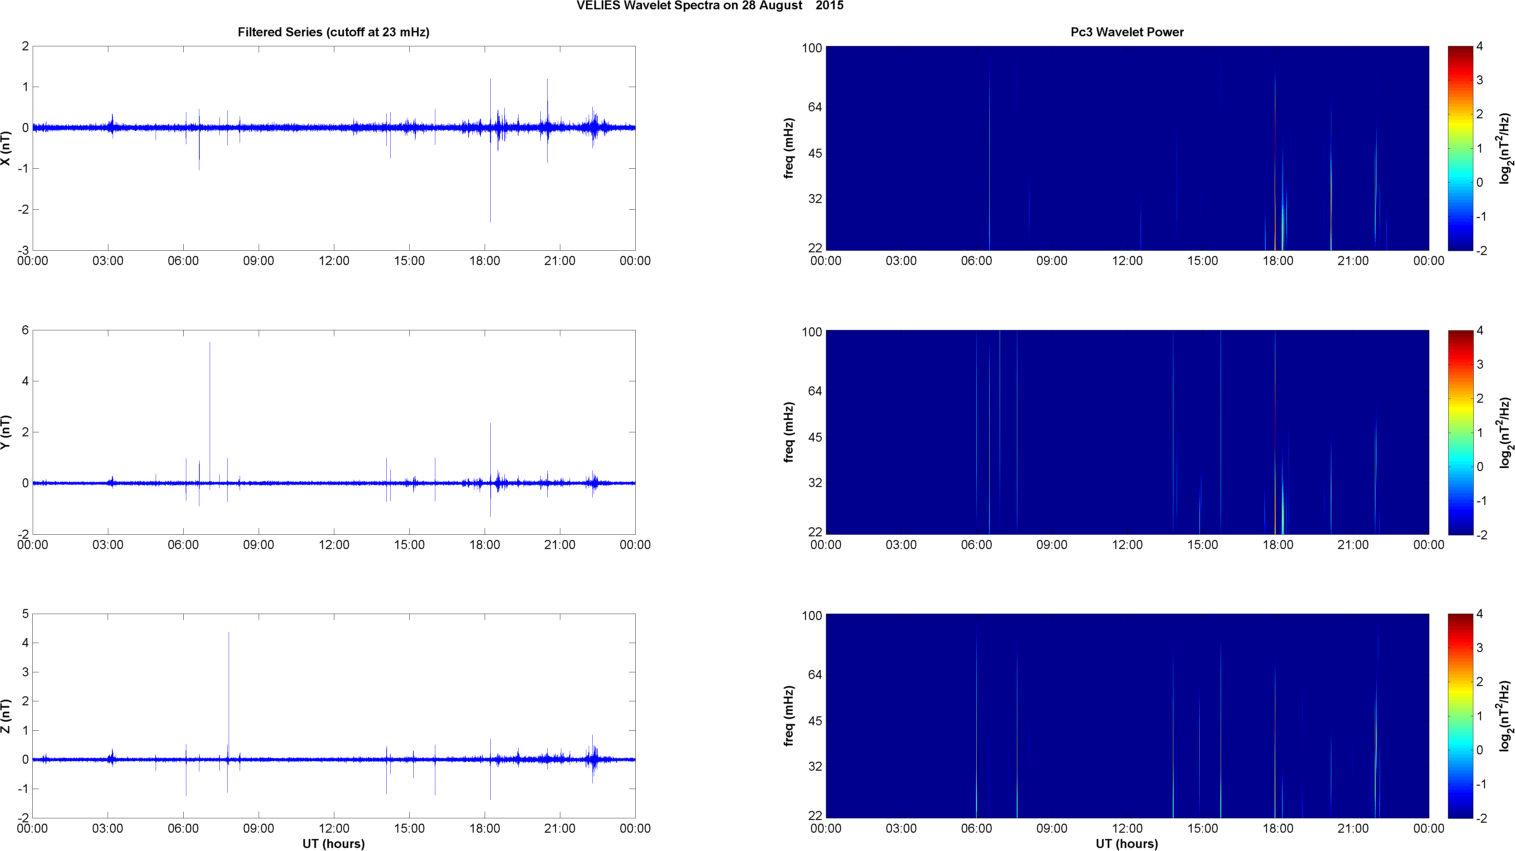Click the colorbar beside the middle wavelet plot
Viewport: 1515px width, 851px height.
1460,432
